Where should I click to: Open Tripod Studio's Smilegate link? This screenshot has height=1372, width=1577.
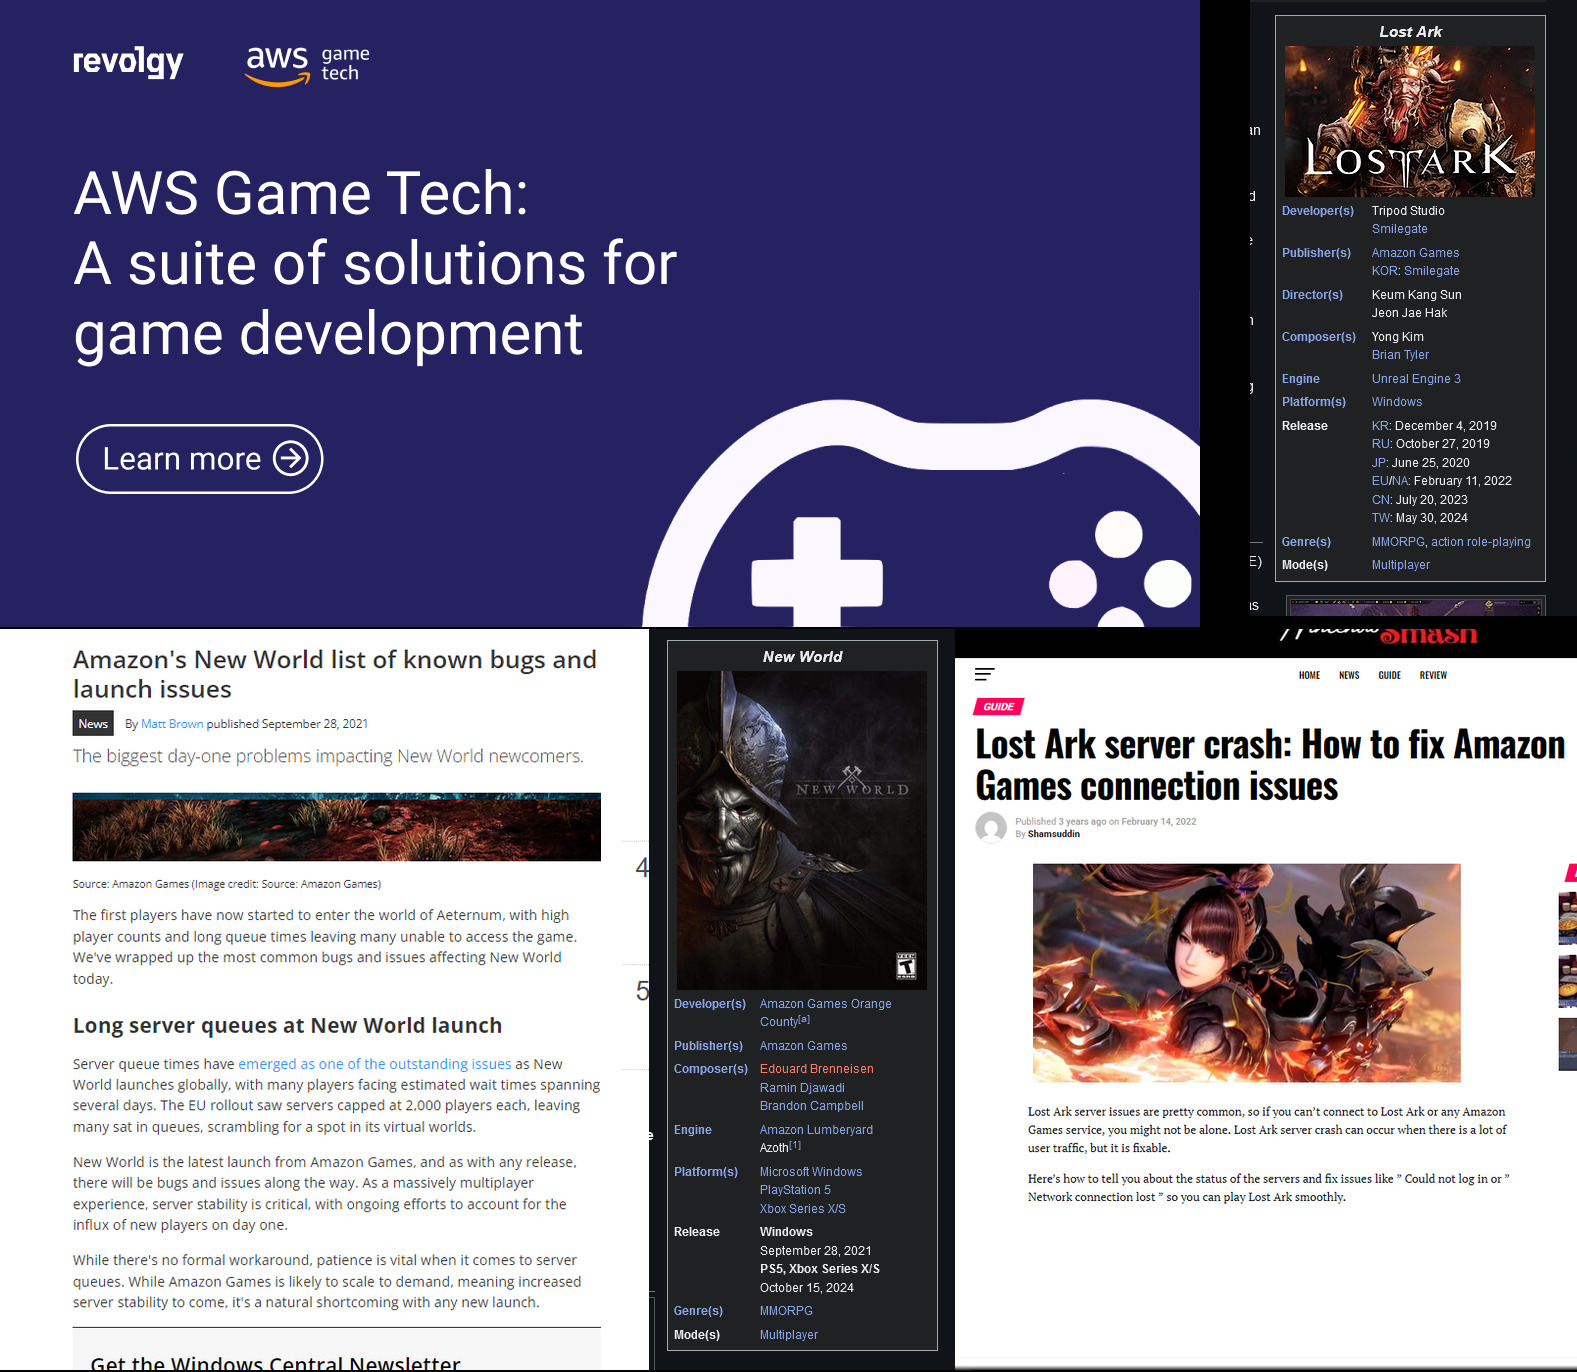[1399, 229]
